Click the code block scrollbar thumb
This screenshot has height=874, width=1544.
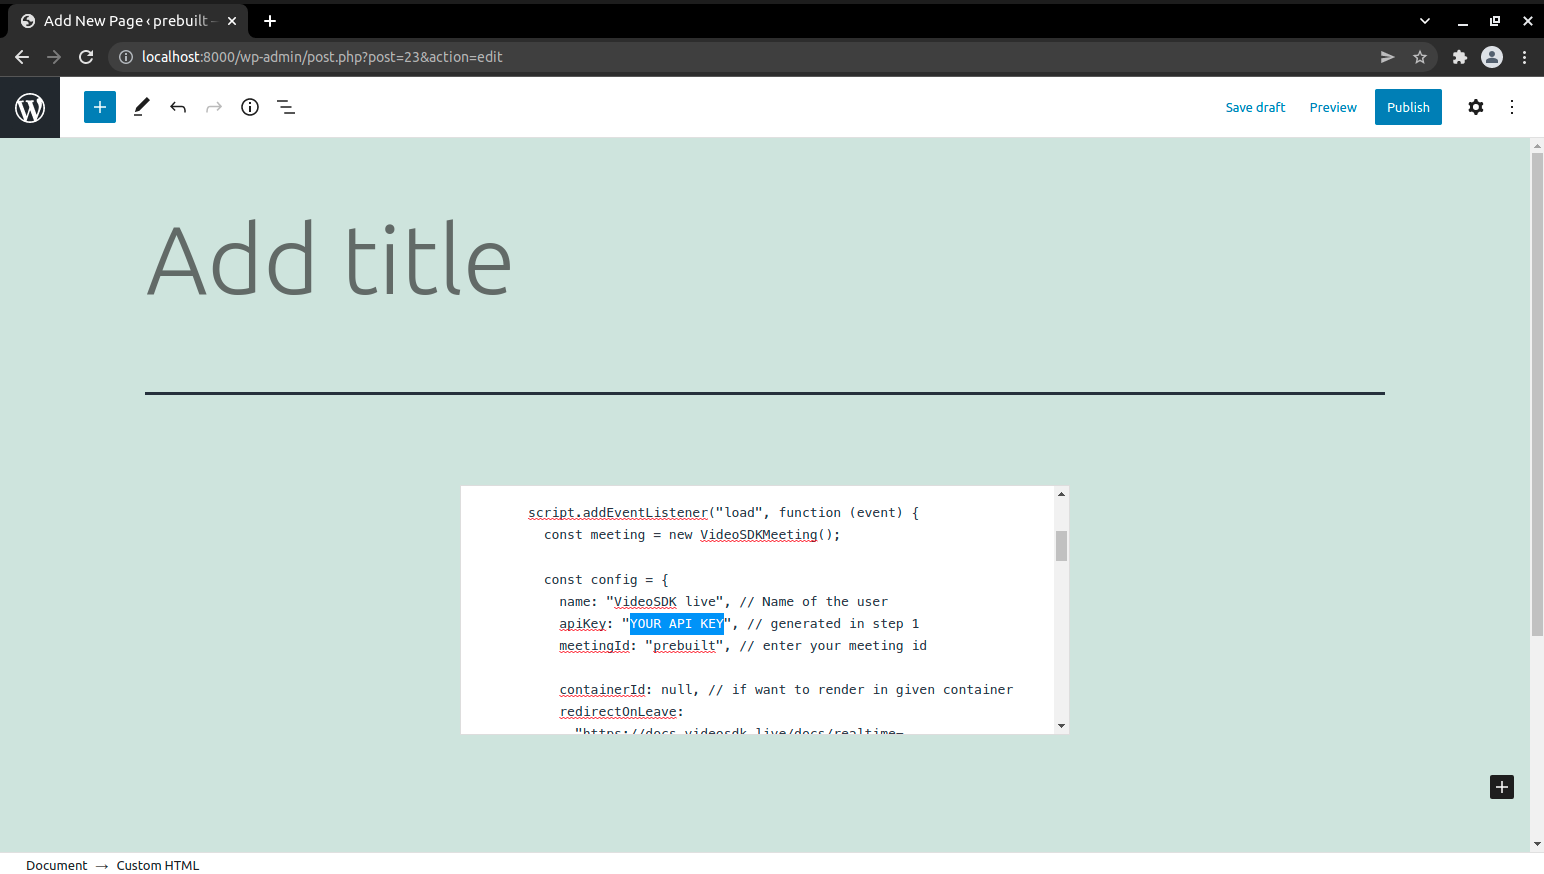1061,546
